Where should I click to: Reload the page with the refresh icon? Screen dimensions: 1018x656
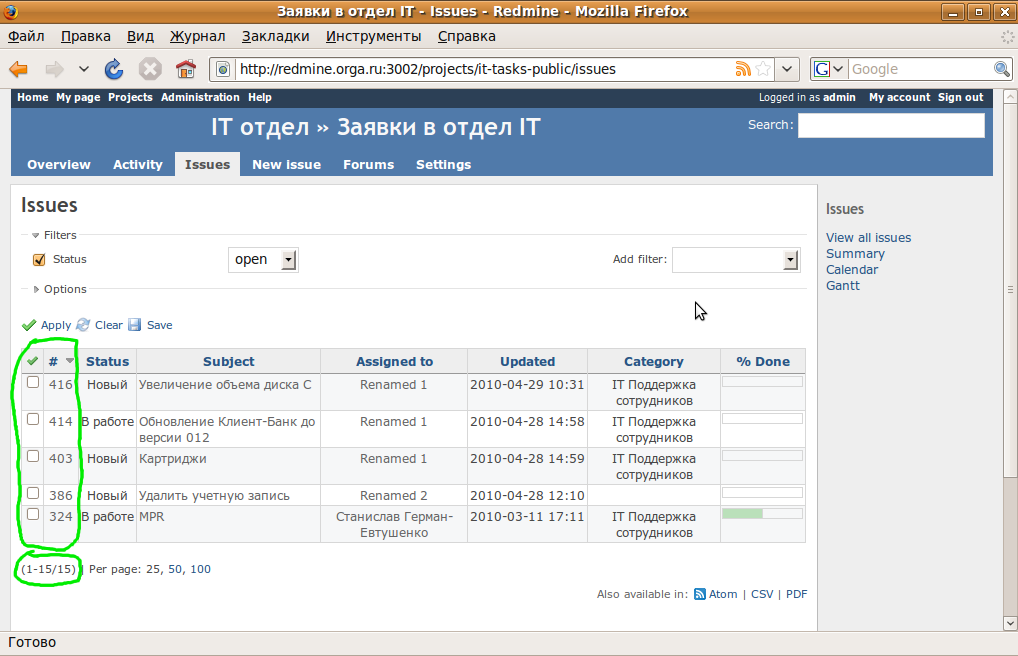(x=114, y=69)
